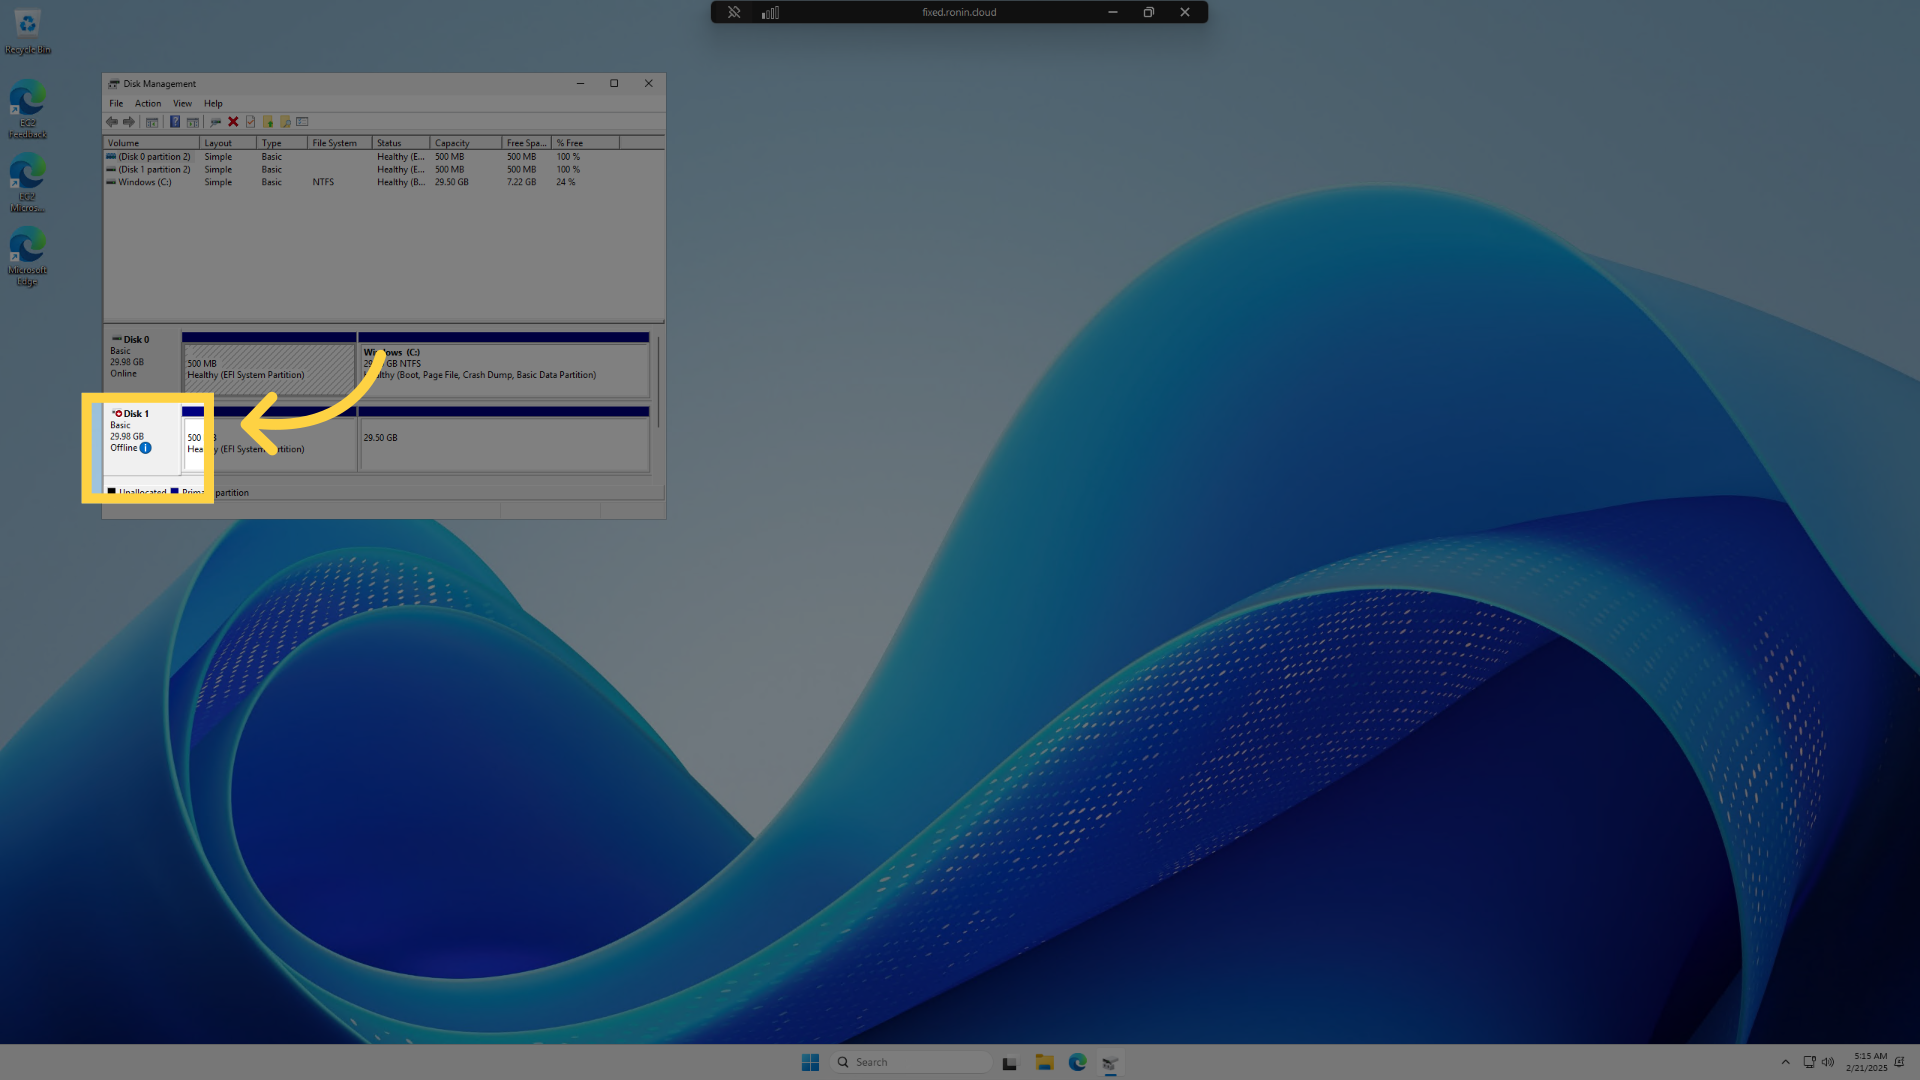Sort by the Type column header
Image resolution: width=1920 pixels, height=1080 pixels.
point(283,143)
